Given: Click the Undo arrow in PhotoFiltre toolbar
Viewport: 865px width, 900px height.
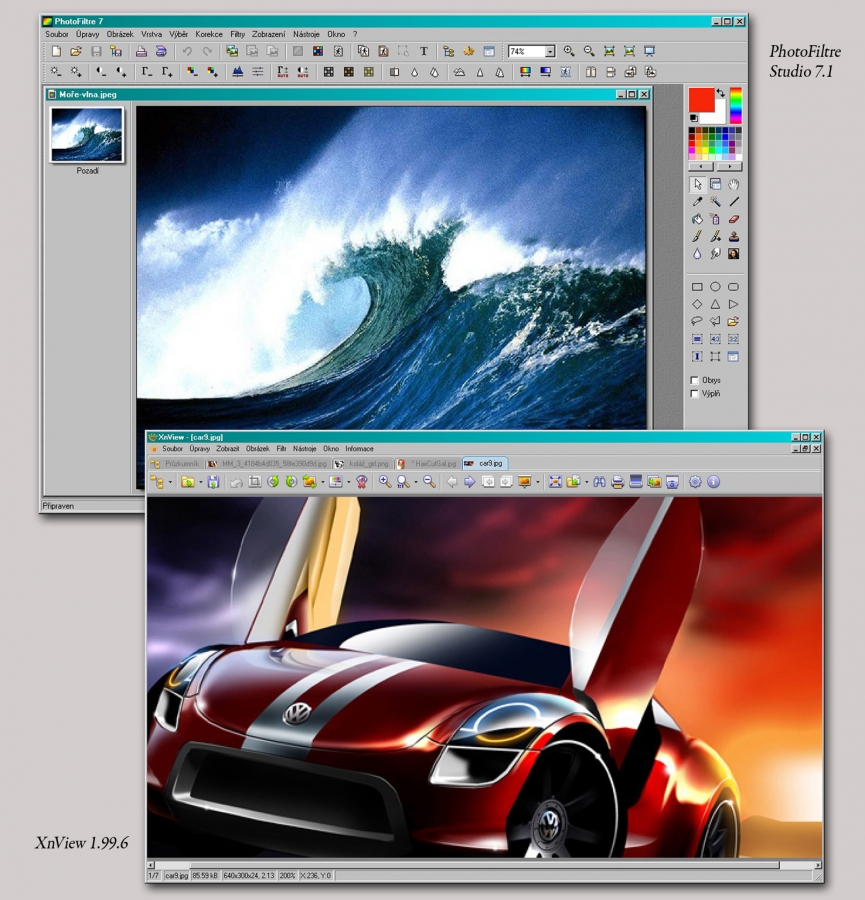Looking at the screenshot, I should [187, 52].
